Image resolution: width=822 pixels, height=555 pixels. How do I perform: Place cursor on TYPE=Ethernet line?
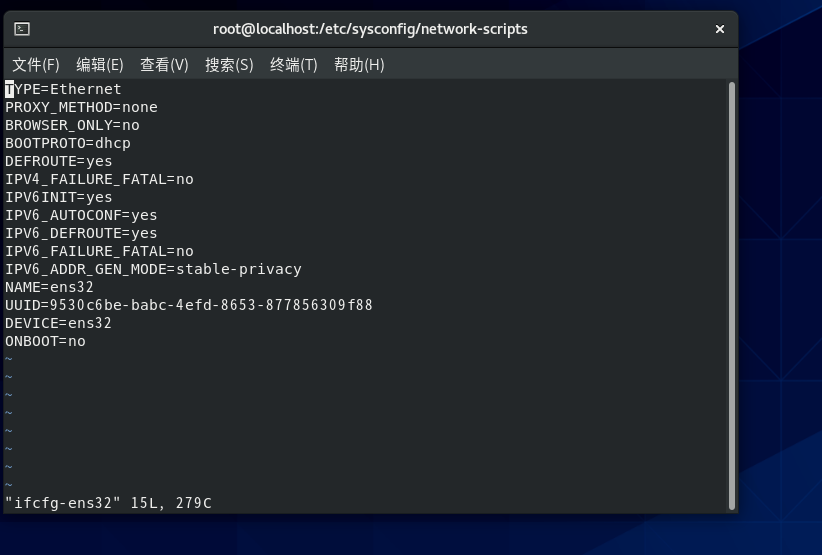pos(63,89)
